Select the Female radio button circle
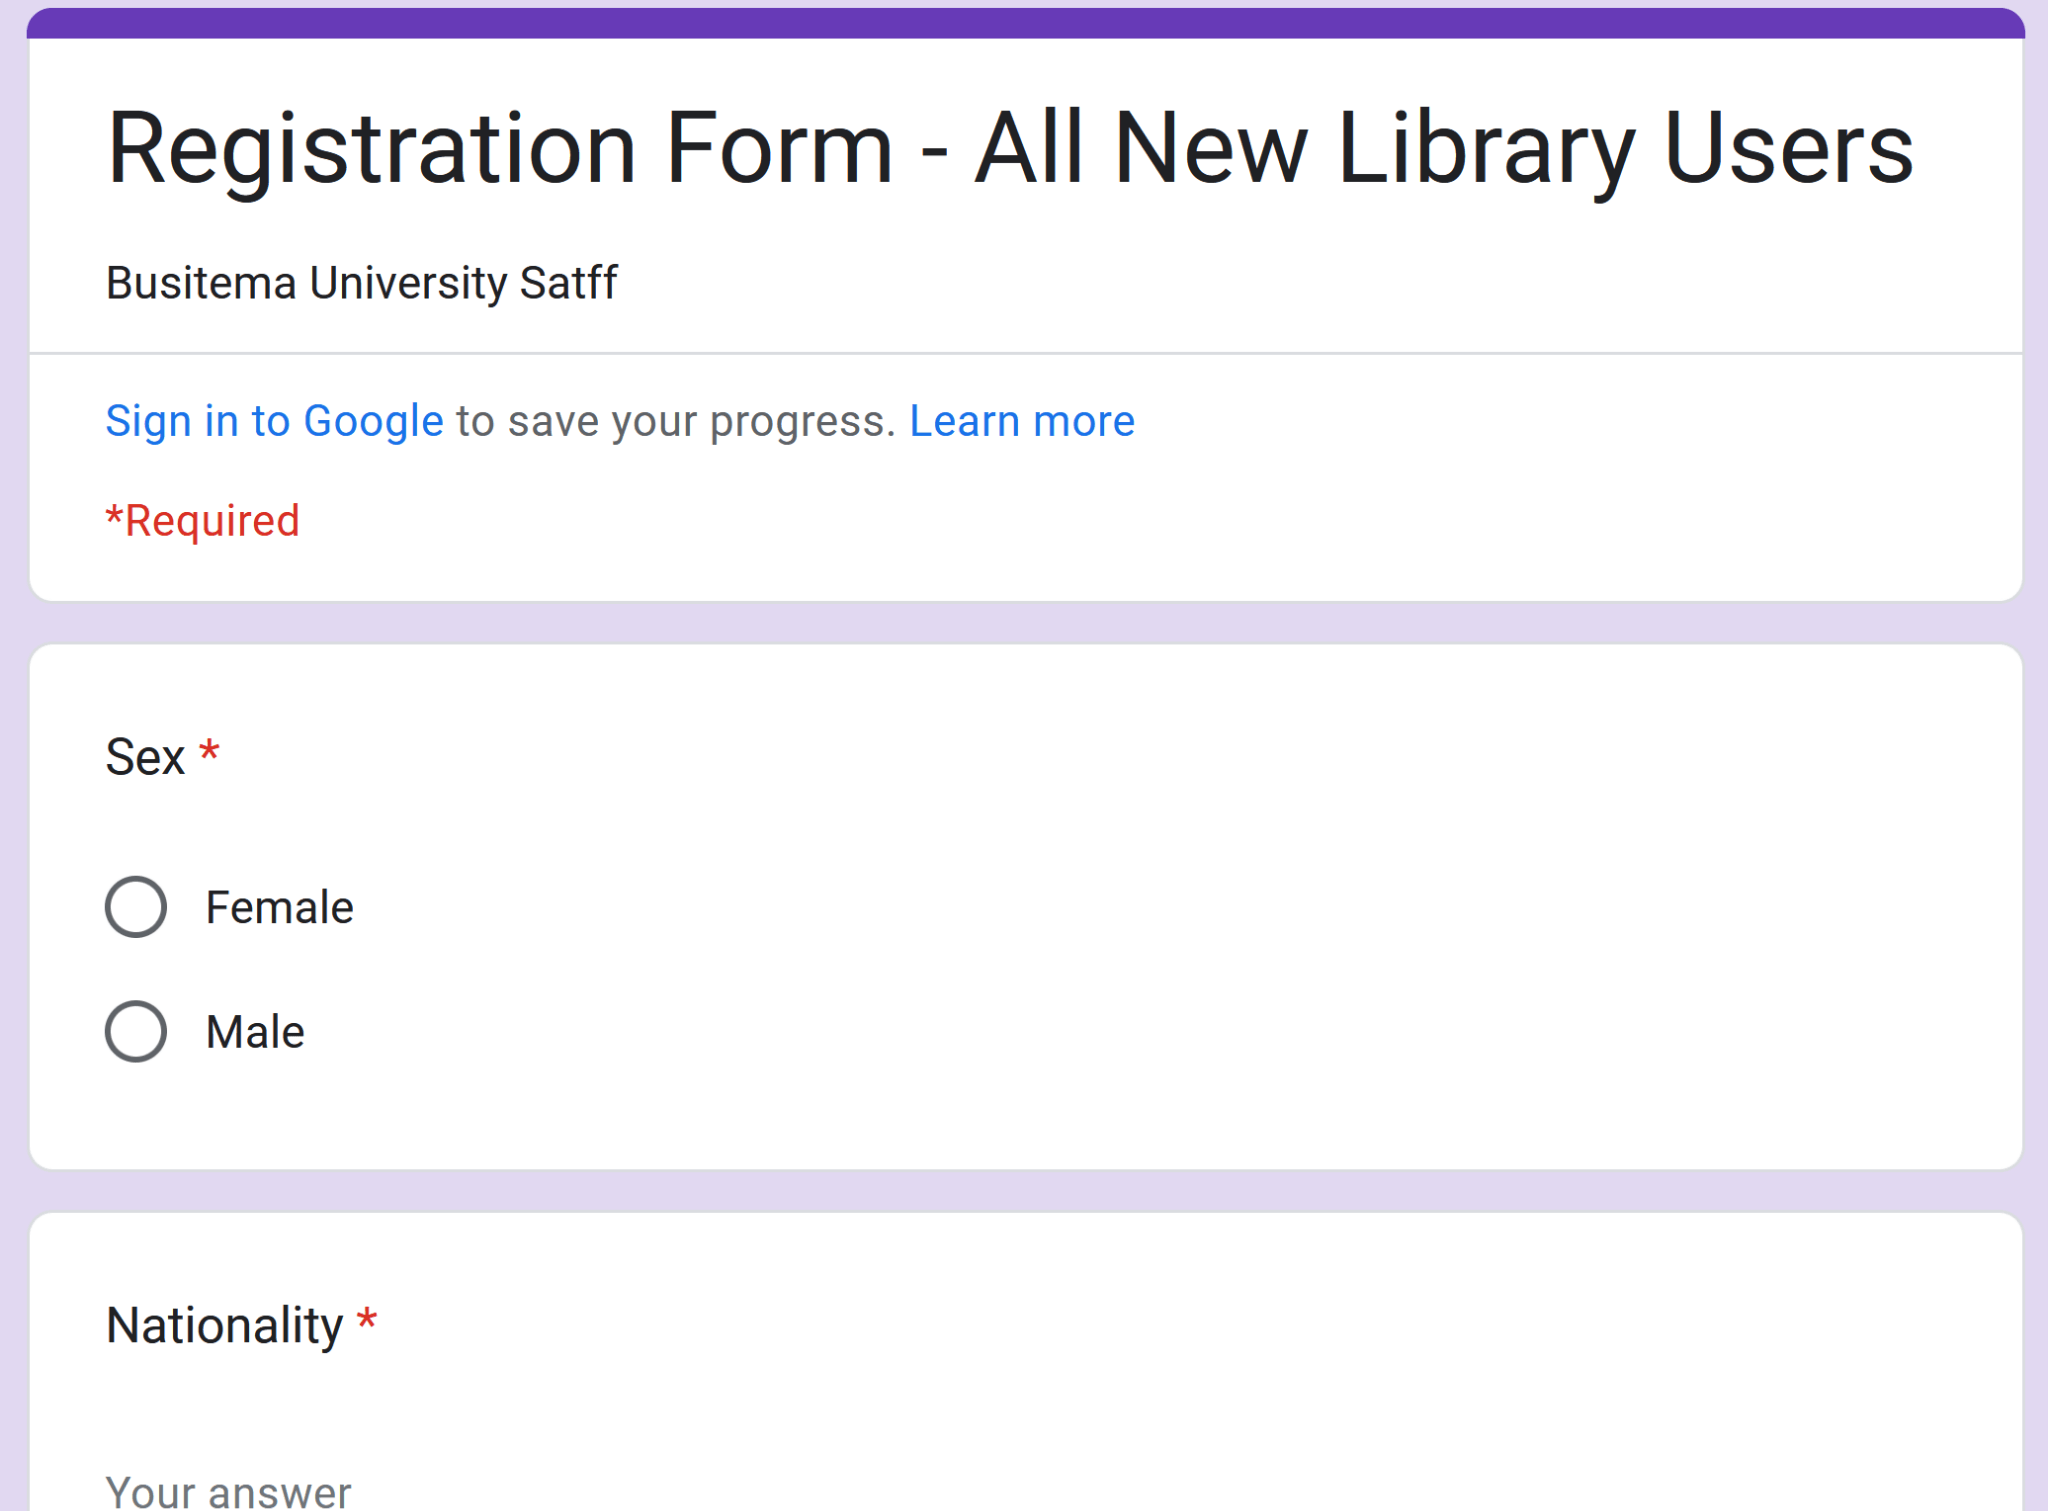The height and width of the screenshot is (1511, 2048). click(x=136, y=907)
